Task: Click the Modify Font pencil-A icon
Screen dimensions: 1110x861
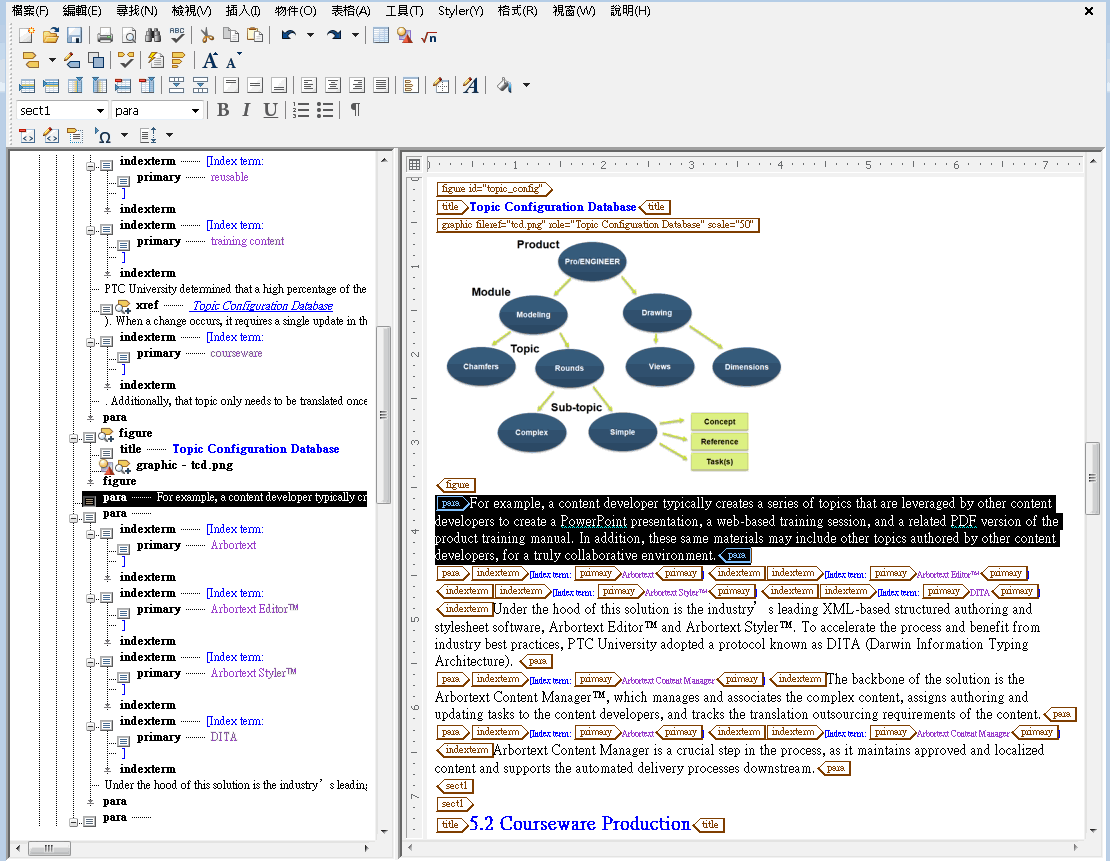Action: pos(471,86)
